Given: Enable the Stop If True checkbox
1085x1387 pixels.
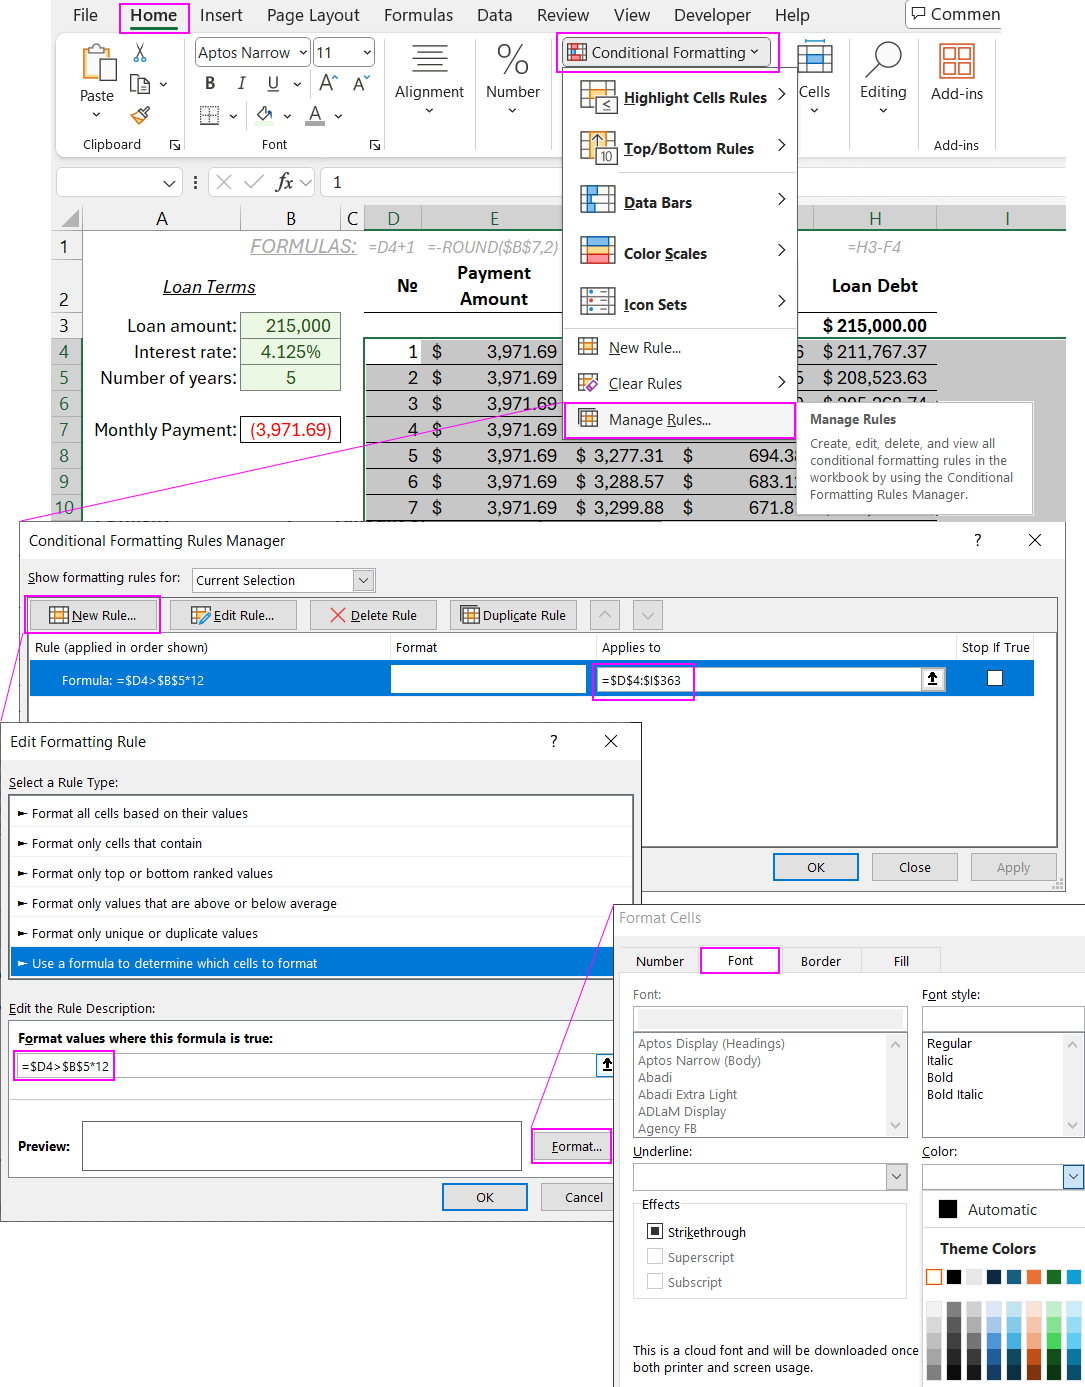Looking at the screenshot, I should click(x=994, y=678).
